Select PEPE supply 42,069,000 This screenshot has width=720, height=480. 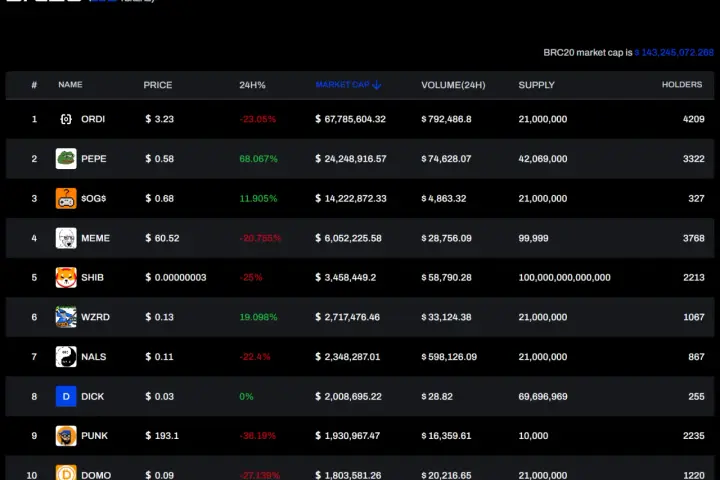(543, 158)
